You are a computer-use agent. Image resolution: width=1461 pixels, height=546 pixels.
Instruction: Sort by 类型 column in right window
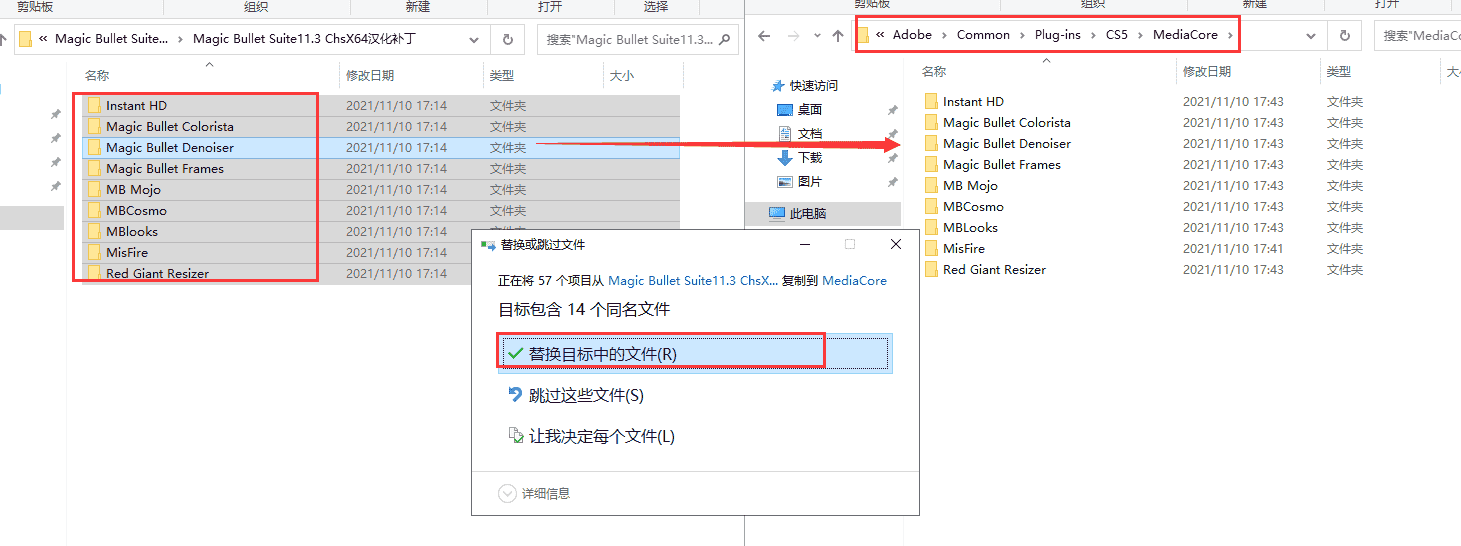(x=1339, y=72)
